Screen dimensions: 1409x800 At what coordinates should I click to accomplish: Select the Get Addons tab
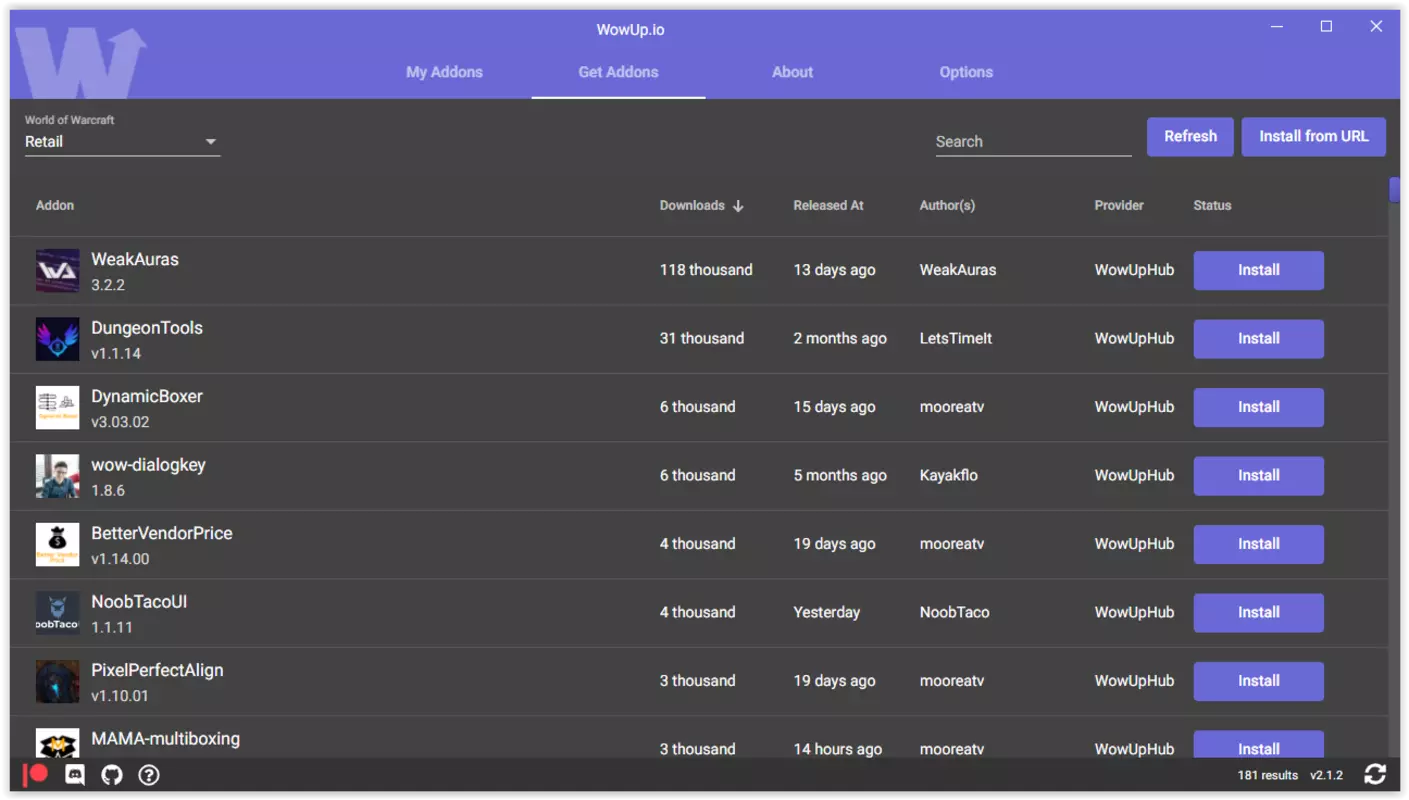coord(618,72)
